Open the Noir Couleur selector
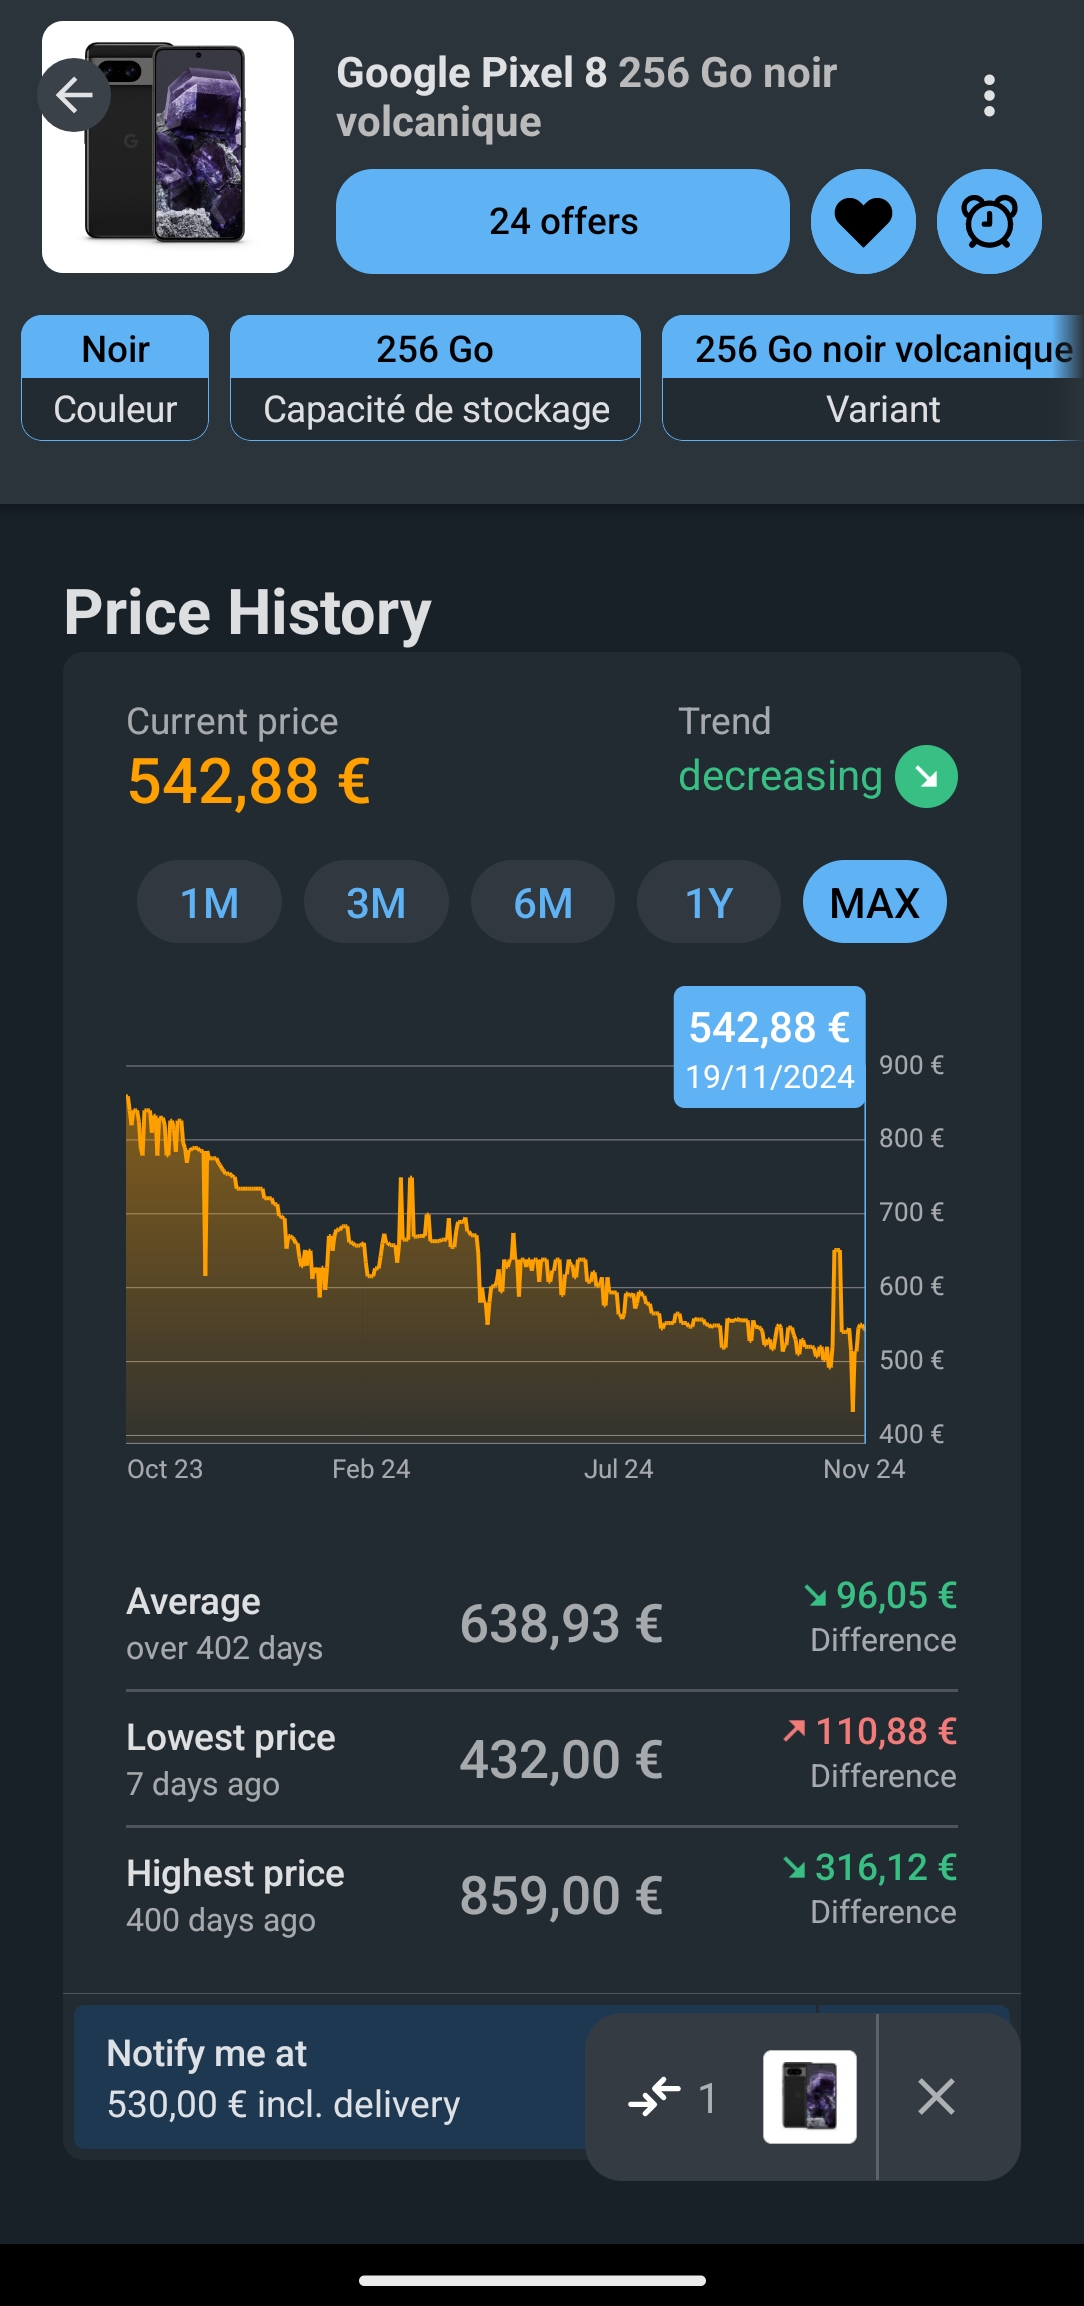 point(115,378)
